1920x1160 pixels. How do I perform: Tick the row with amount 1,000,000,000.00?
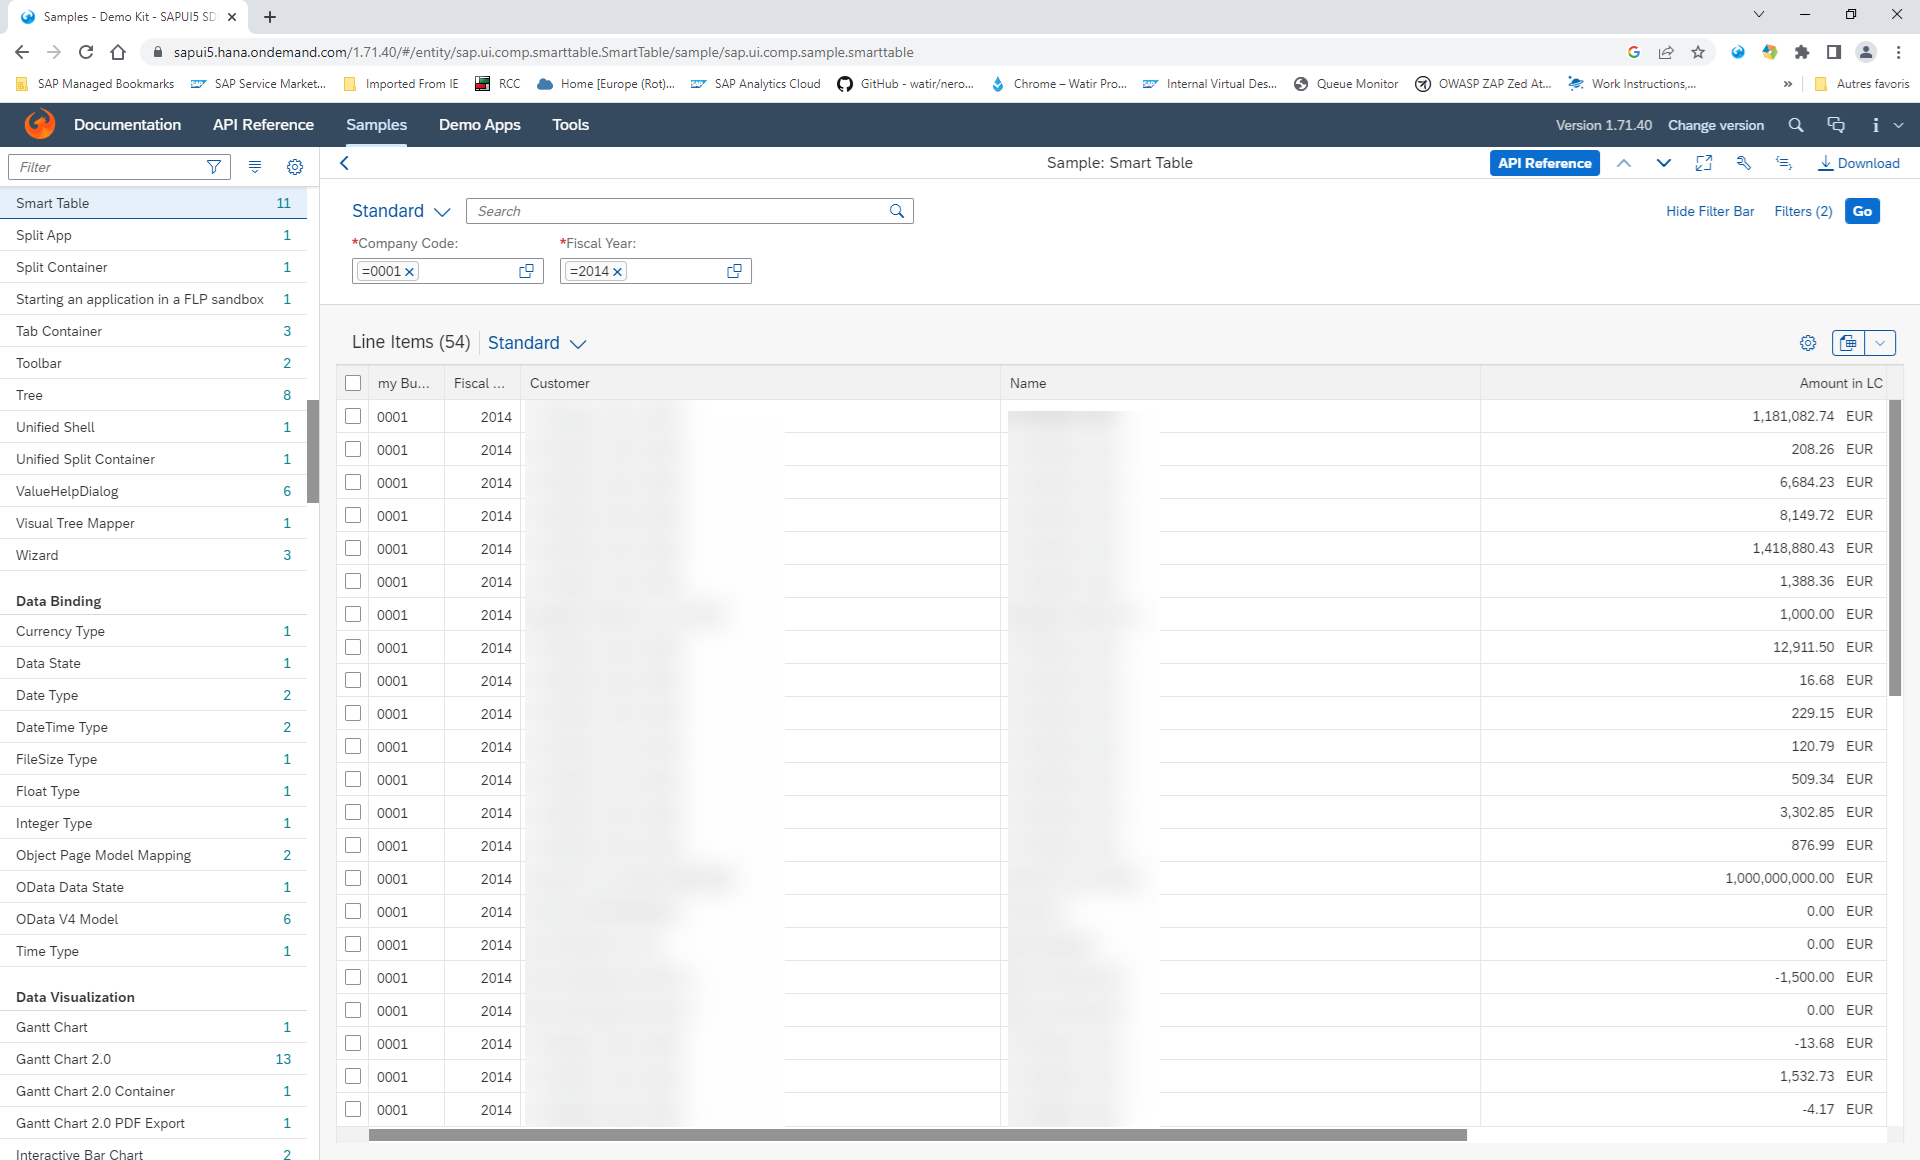coord(353,878)
